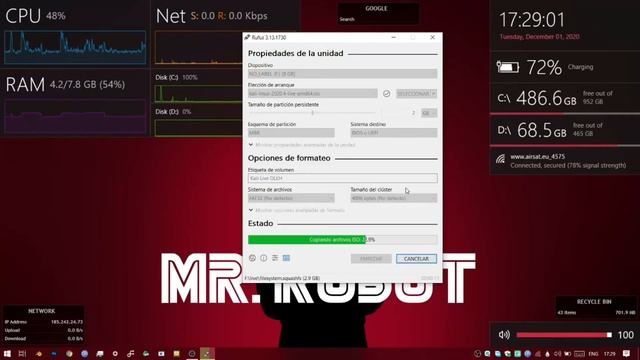Open Rufus application settings sliders icon
Viewport: 640px width, 360px height.
click(275, 258)
